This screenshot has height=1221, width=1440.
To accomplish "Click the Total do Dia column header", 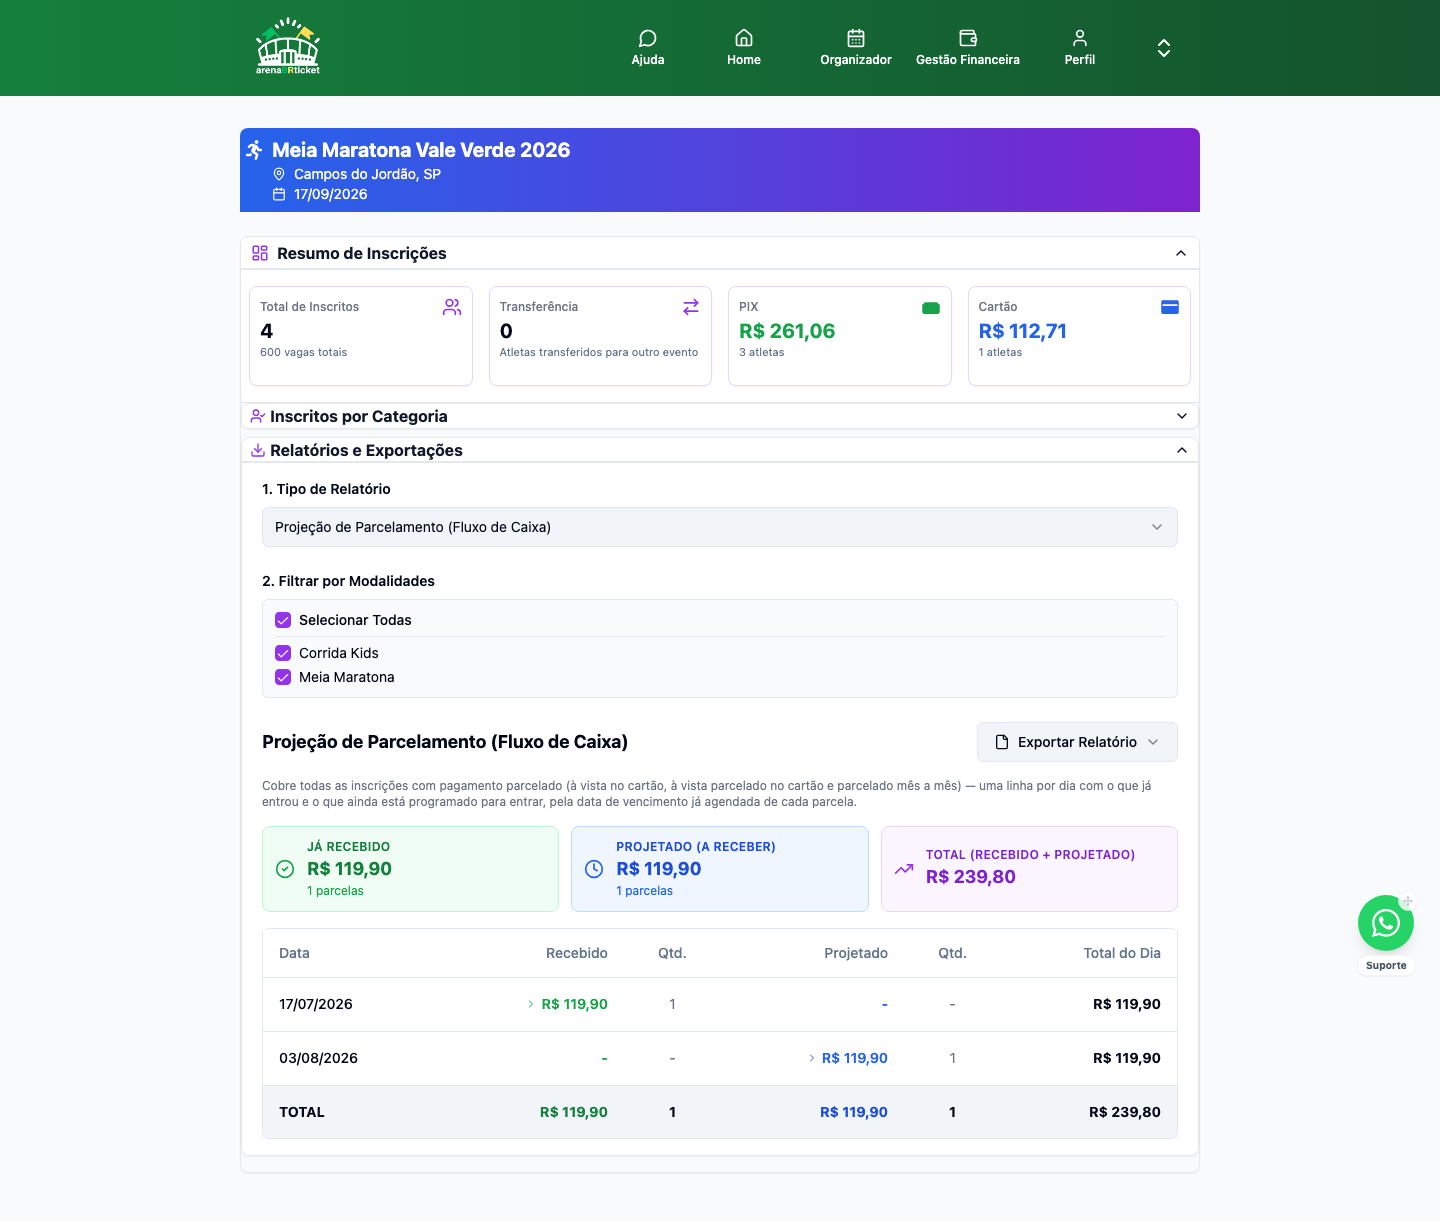I will (x=1122, y=953).
